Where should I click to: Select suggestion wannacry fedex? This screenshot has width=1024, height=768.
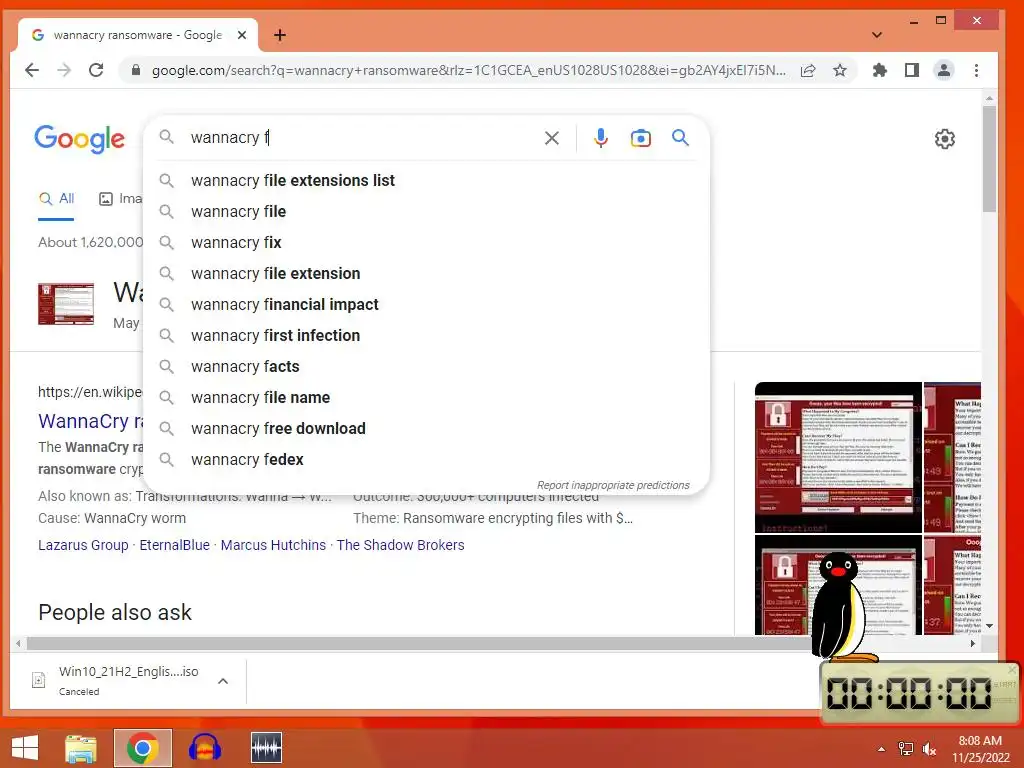[426, 460]
